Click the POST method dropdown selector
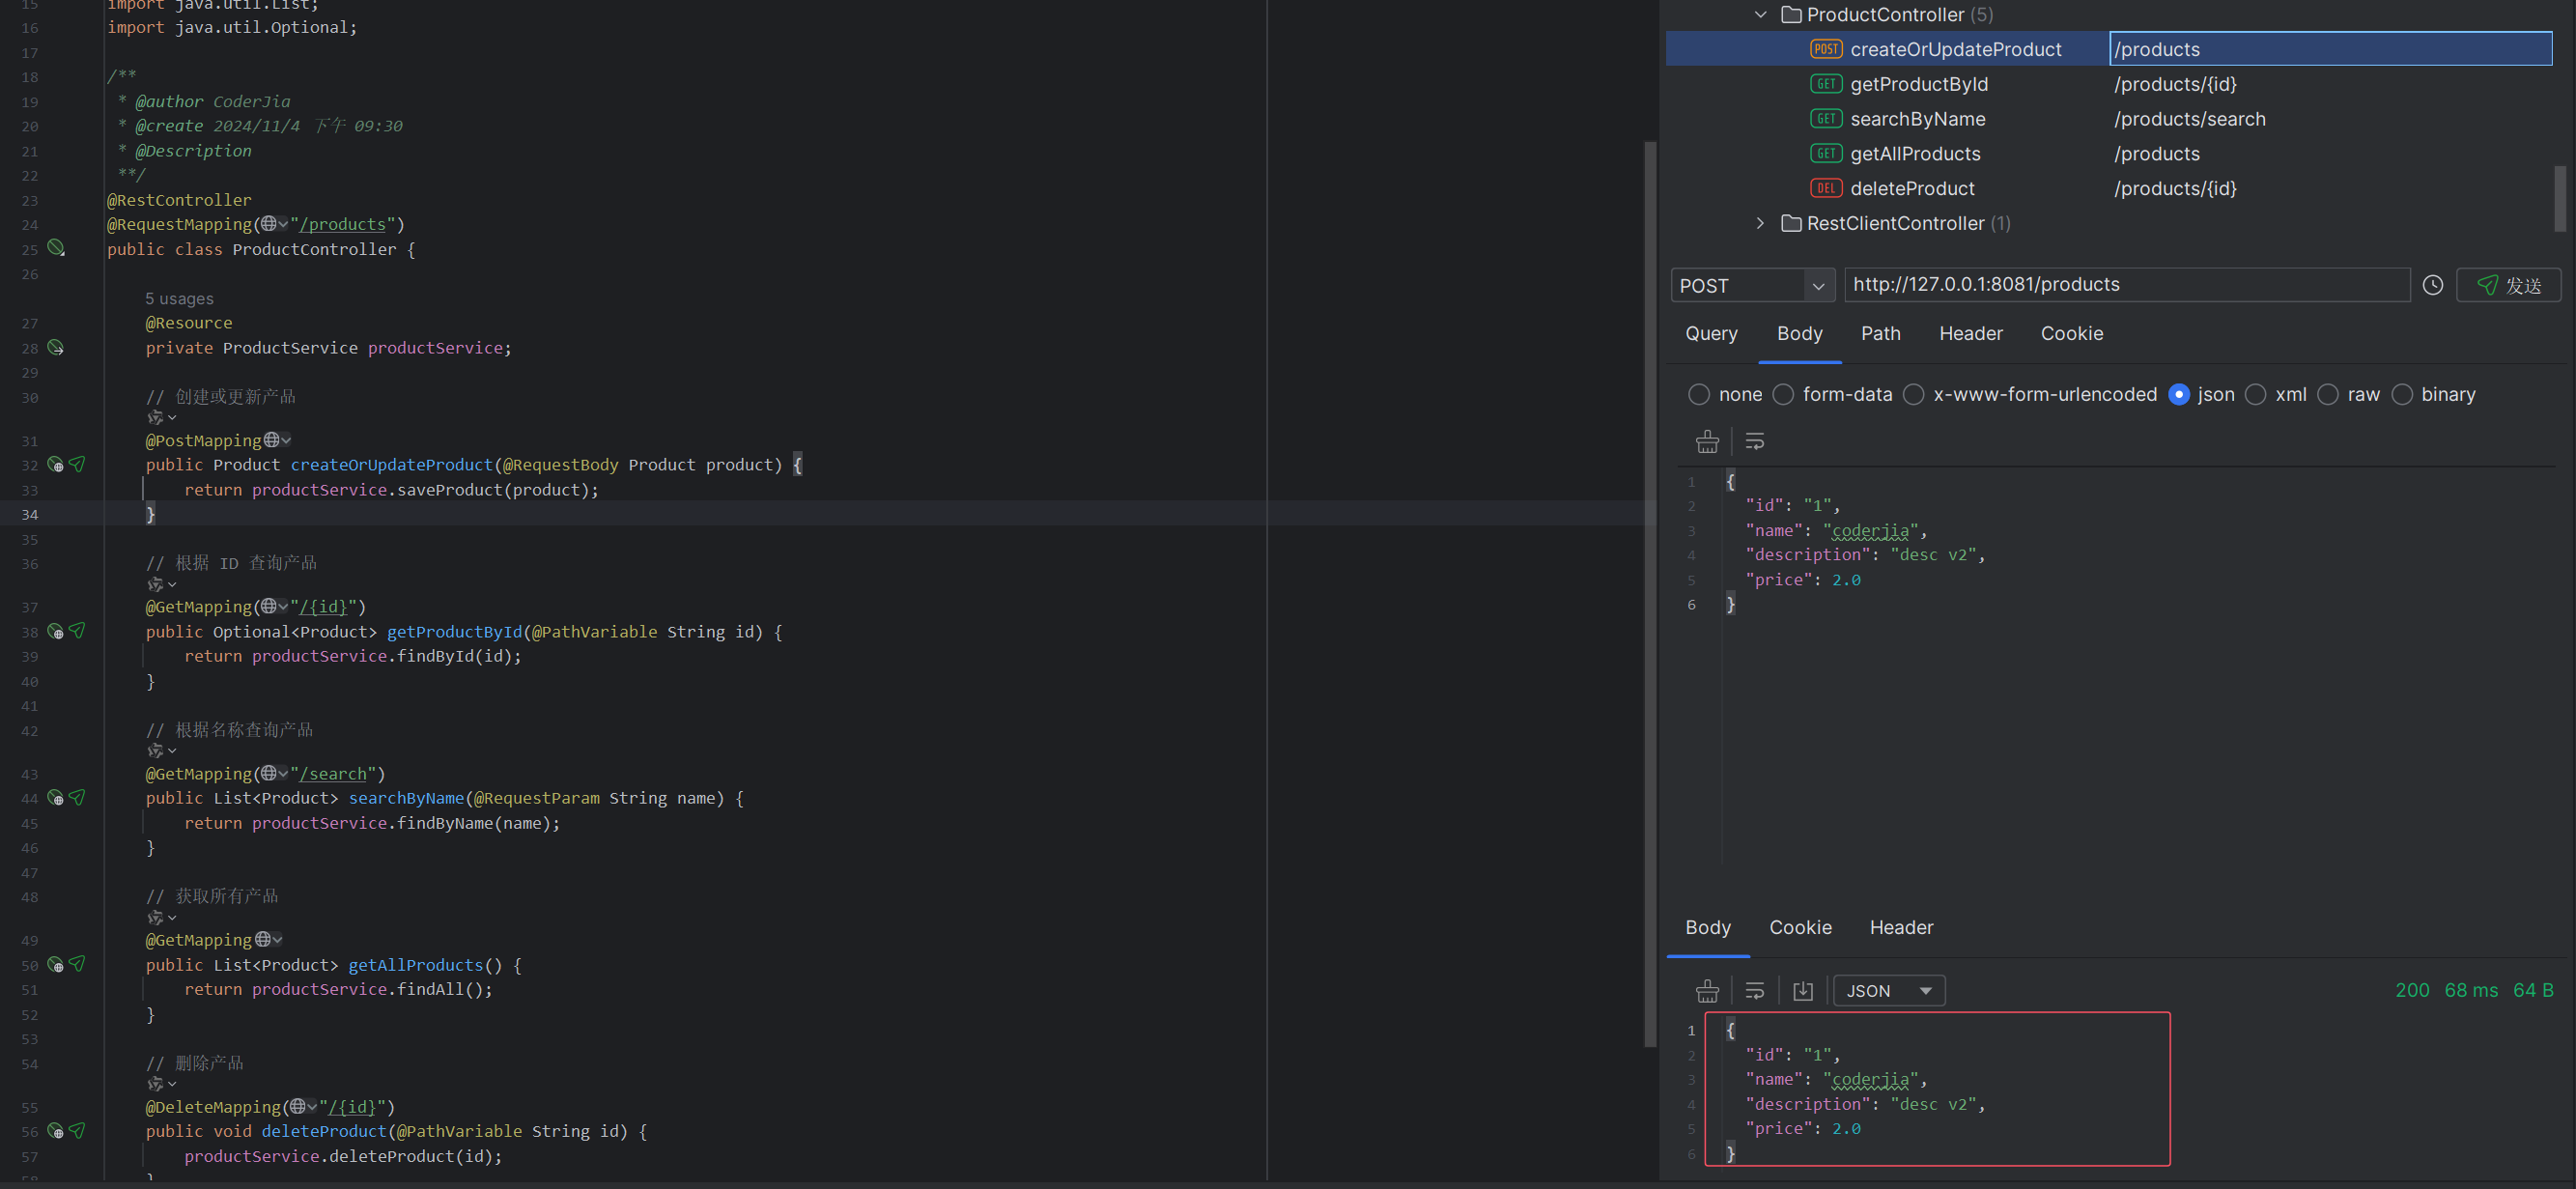Image resolution: width=2576 pixels, height=1189 pixels. (x=1749, y=284)
